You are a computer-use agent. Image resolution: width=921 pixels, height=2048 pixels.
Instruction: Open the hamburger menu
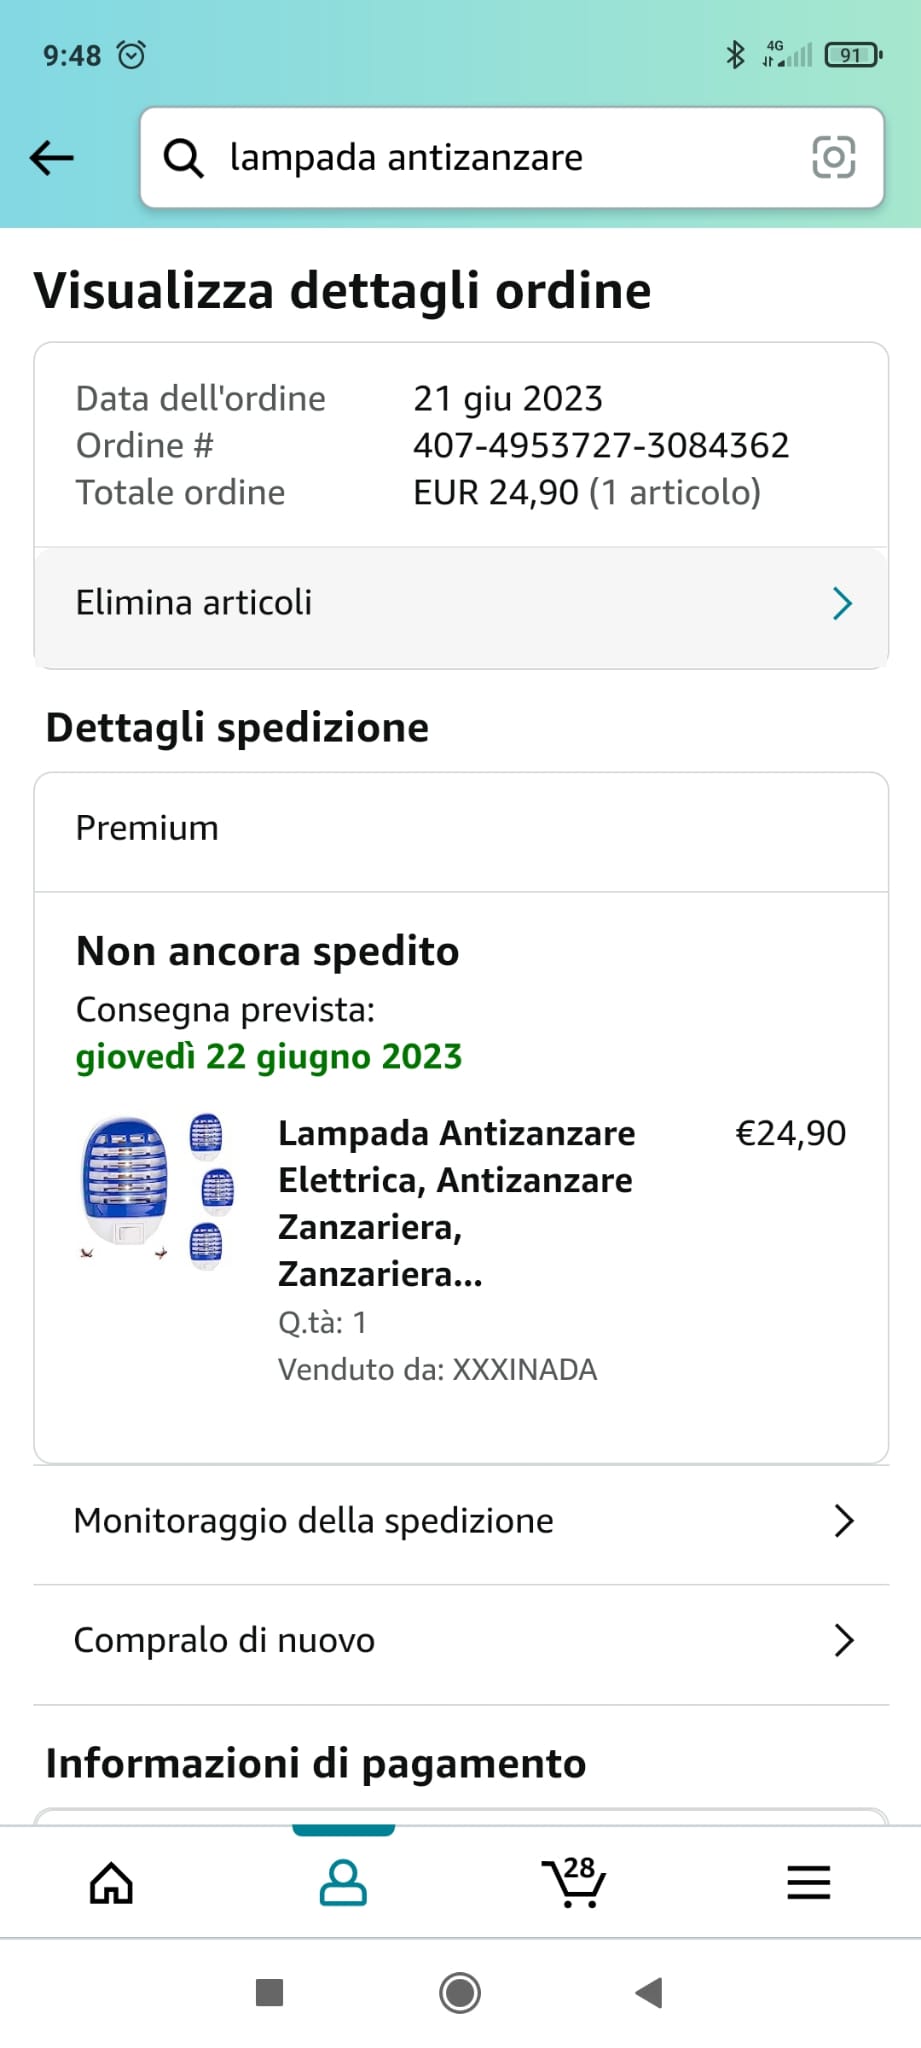(x=808, y=1883)
